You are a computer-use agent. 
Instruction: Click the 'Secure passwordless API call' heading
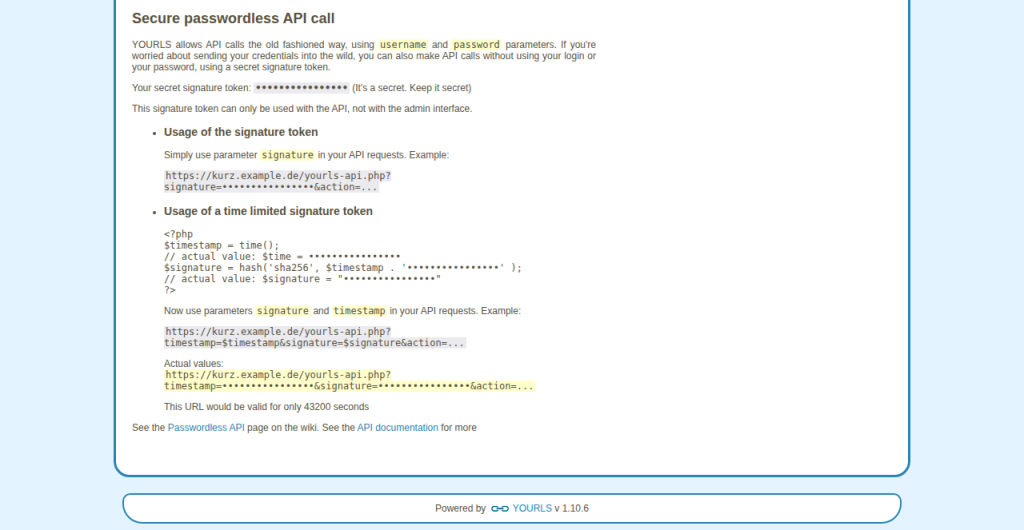tap(233, 18)
